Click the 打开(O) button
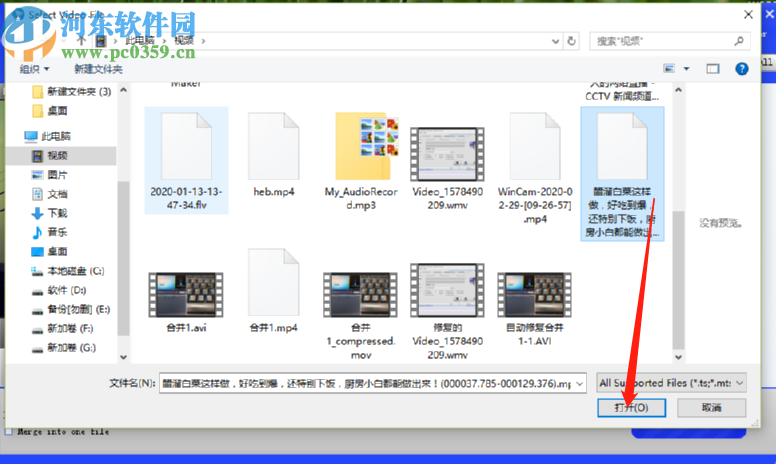This screenshot has height=464, width=776. point(631,408)
